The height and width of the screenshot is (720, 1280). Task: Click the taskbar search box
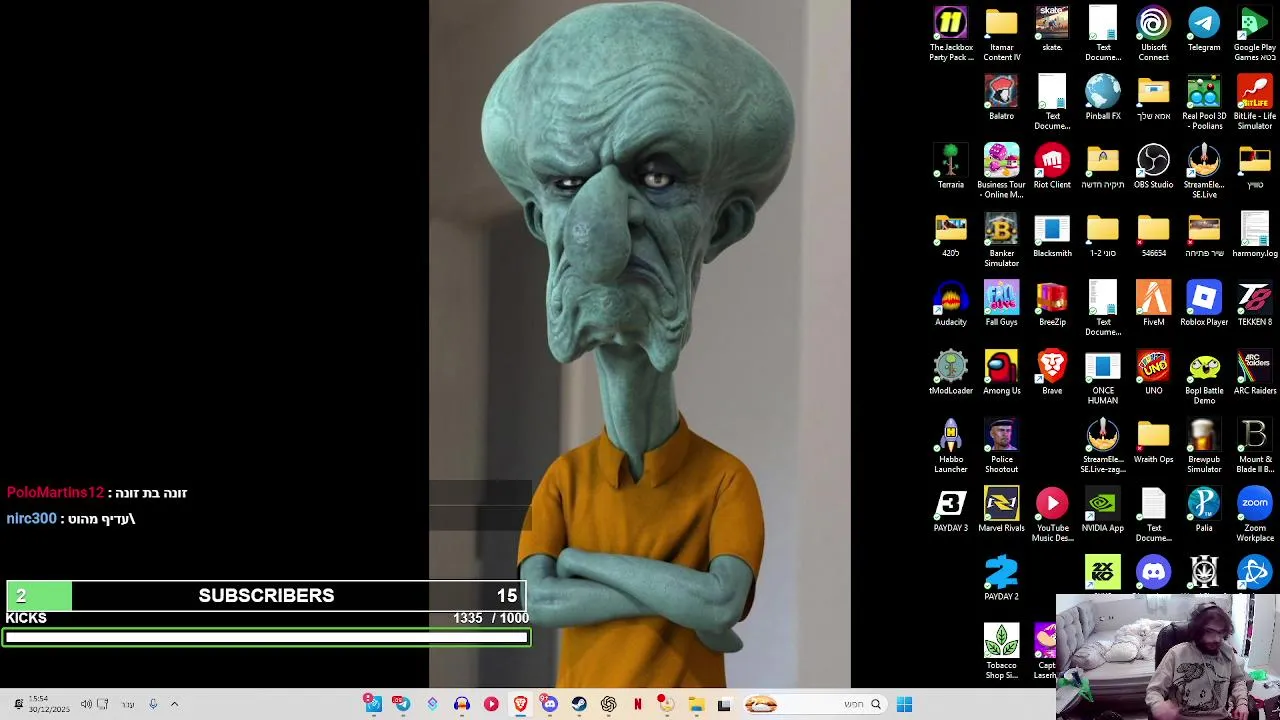[x=814, y=704]
